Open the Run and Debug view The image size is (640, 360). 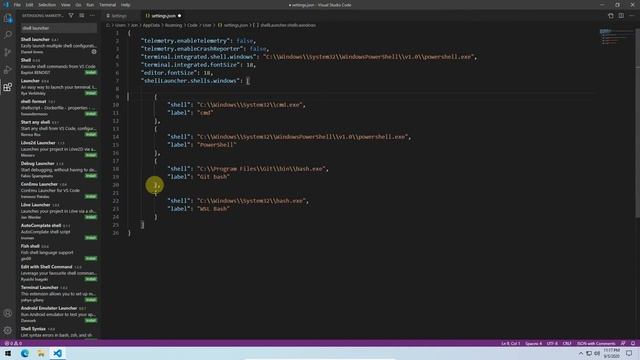8,69
